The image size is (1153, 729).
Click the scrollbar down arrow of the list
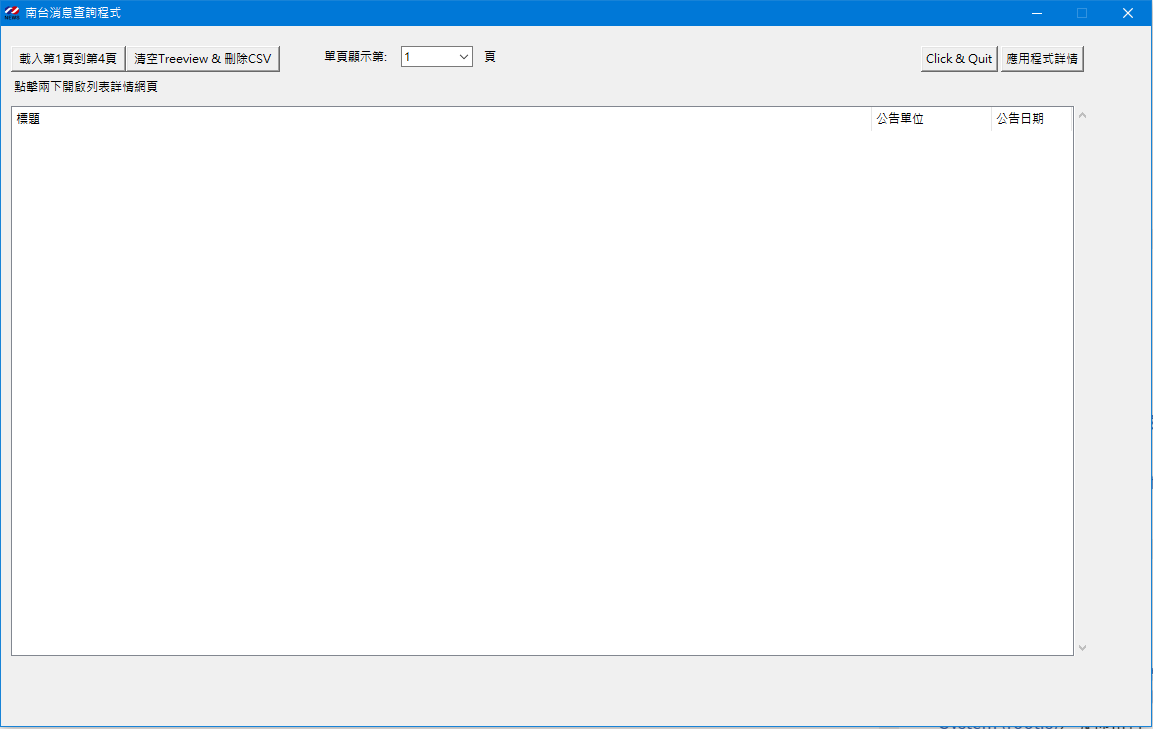pyautogui.click(x=1082, y=647)
